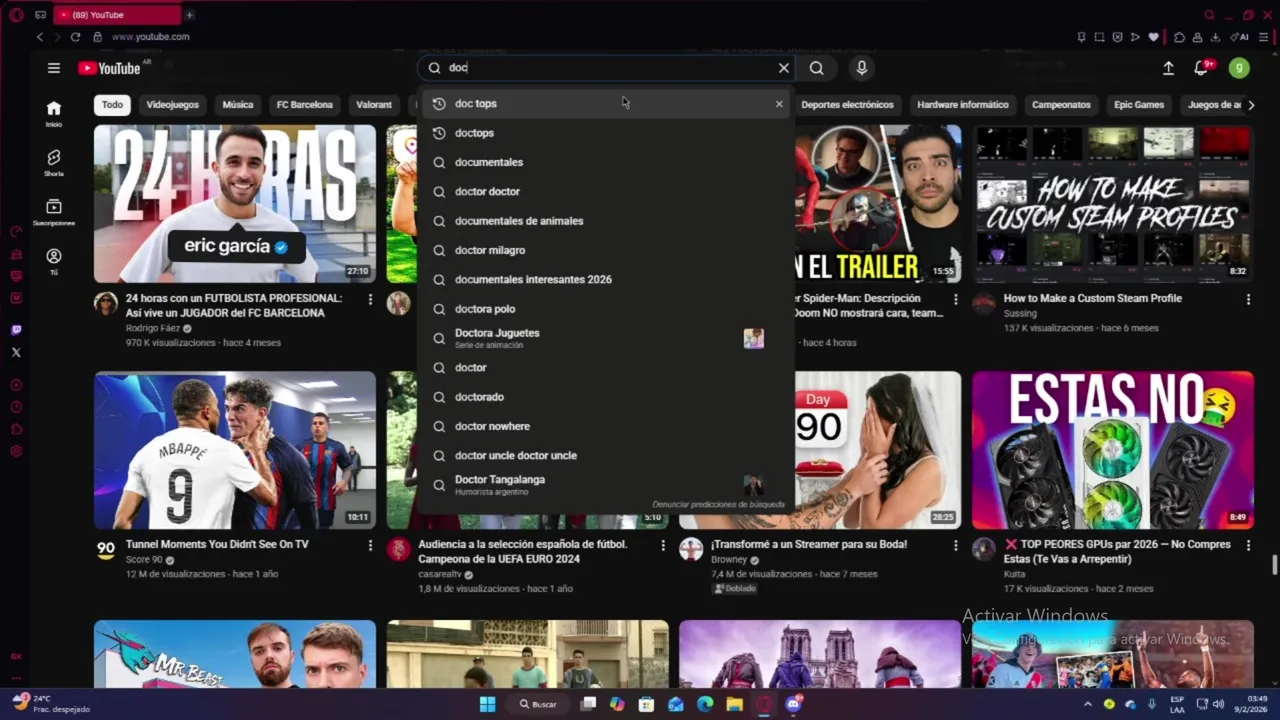The height and width of the screenshot is (720, 1280).
Task: Open the Create upload button
Action: 1168,68
